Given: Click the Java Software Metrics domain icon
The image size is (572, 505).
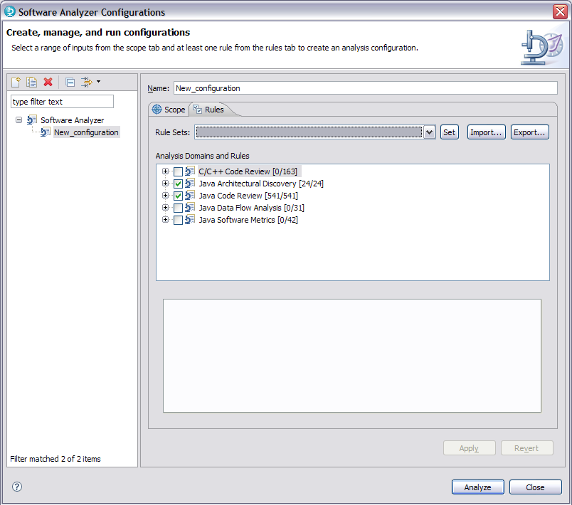Looking at the screenshot, I should (x=190, y=220).
